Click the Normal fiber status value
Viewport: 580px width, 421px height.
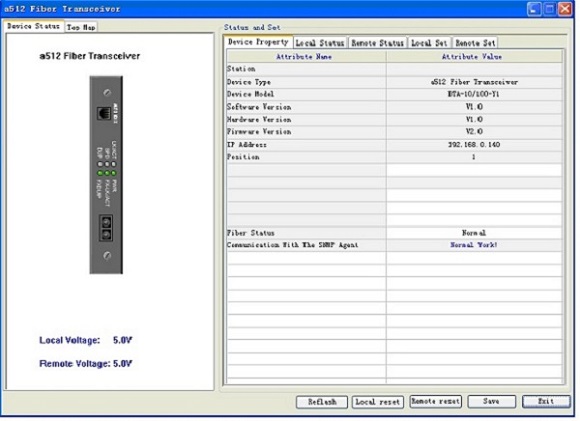(474, 233)
